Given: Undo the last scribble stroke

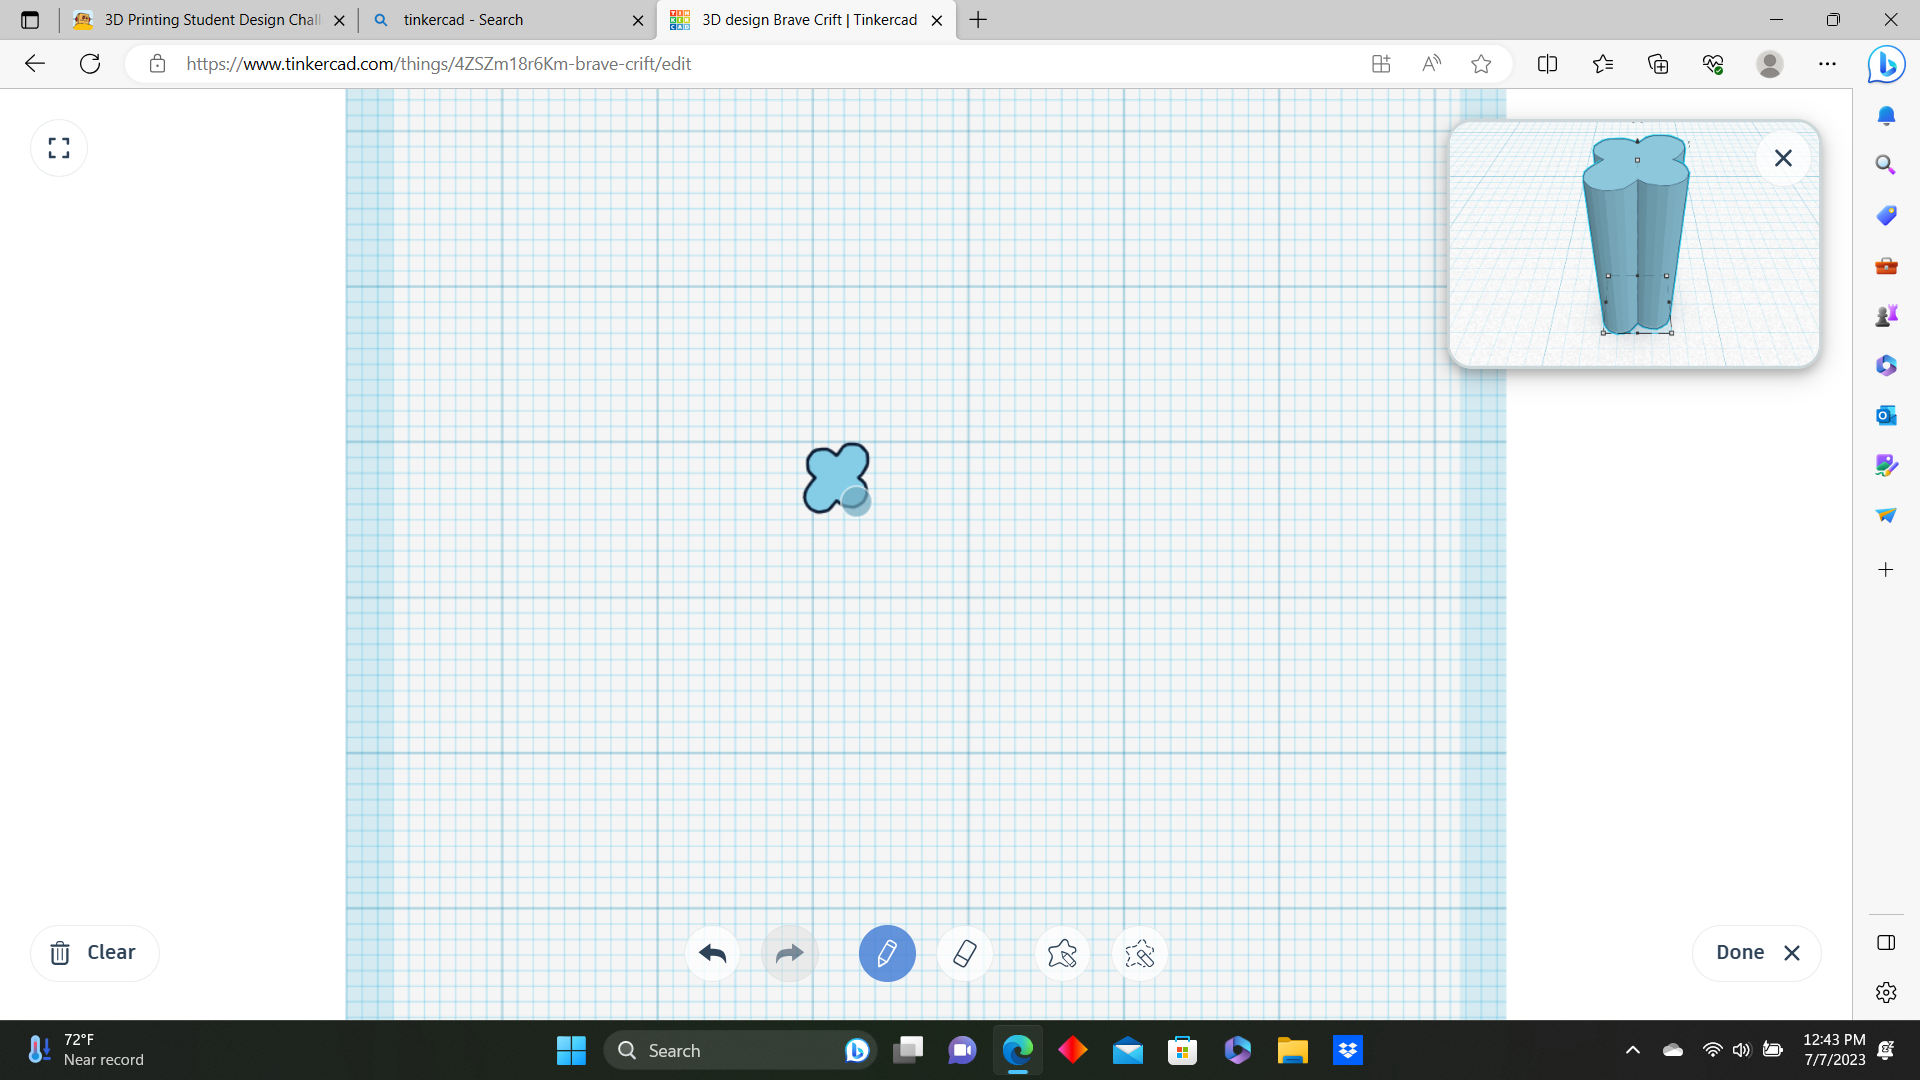Looking at the screenshot, I should [x=712, y=953].
